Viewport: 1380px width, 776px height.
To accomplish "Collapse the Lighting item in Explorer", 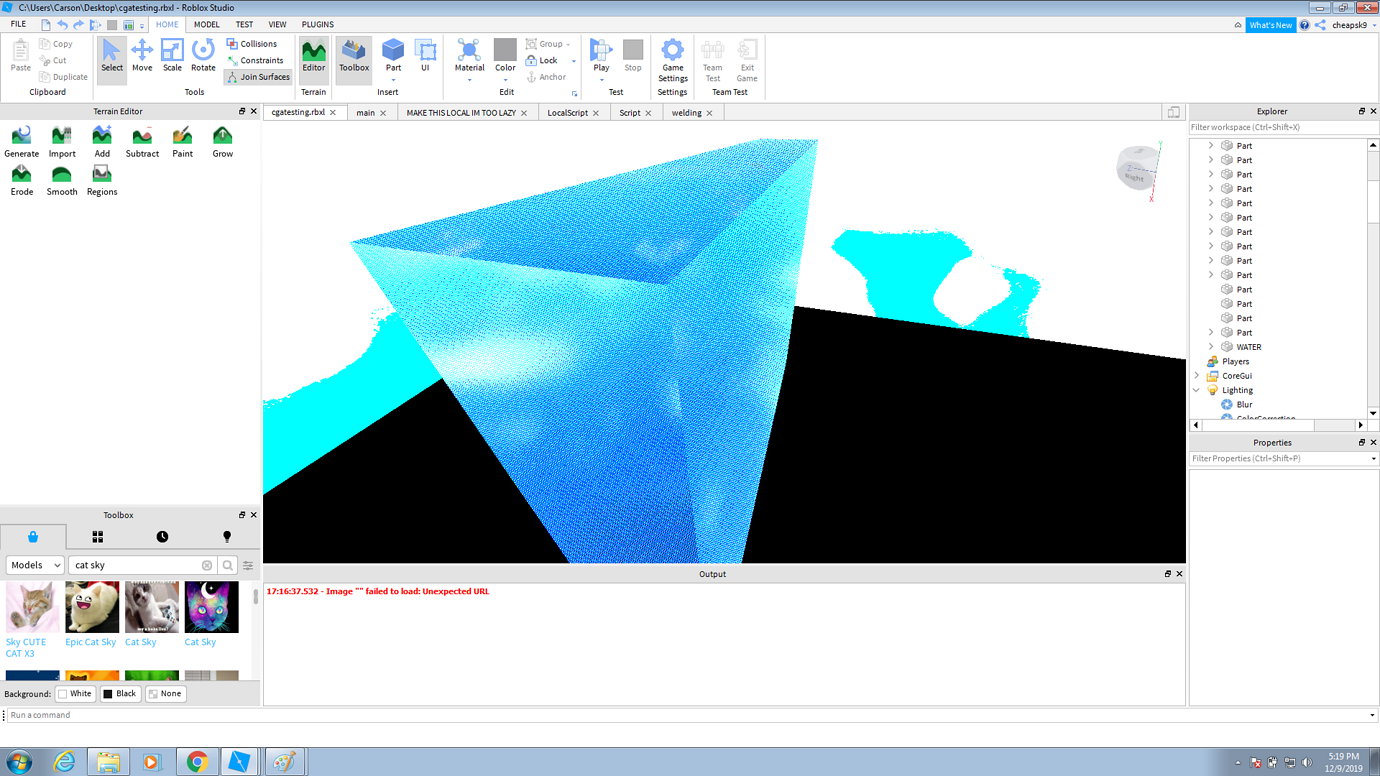I will (x=1196, y=390).
